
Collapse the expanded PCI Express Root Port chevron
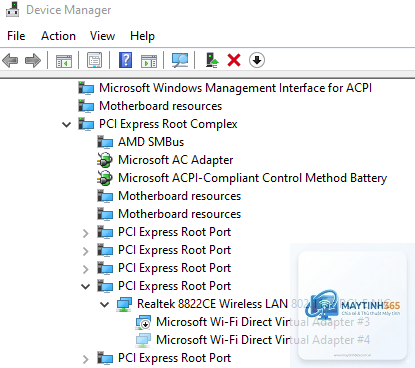tap(86, 287)
